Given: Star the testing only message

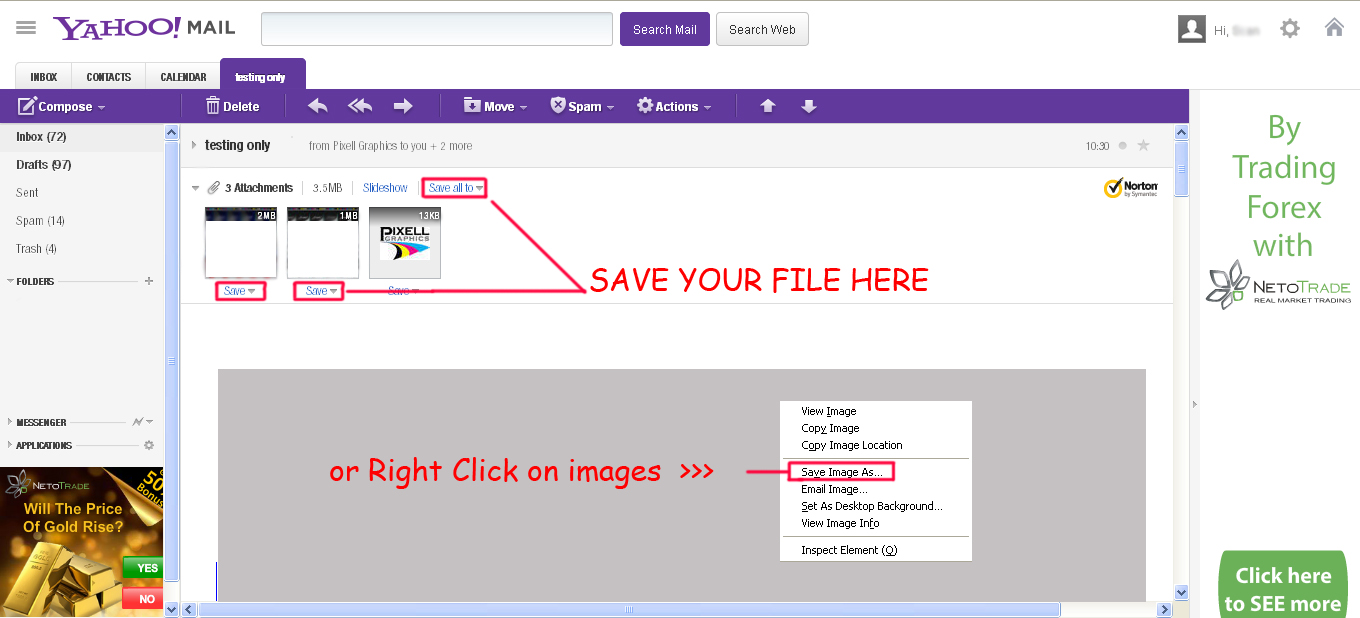Looking at the screenshot, I should pos(1144,146).
